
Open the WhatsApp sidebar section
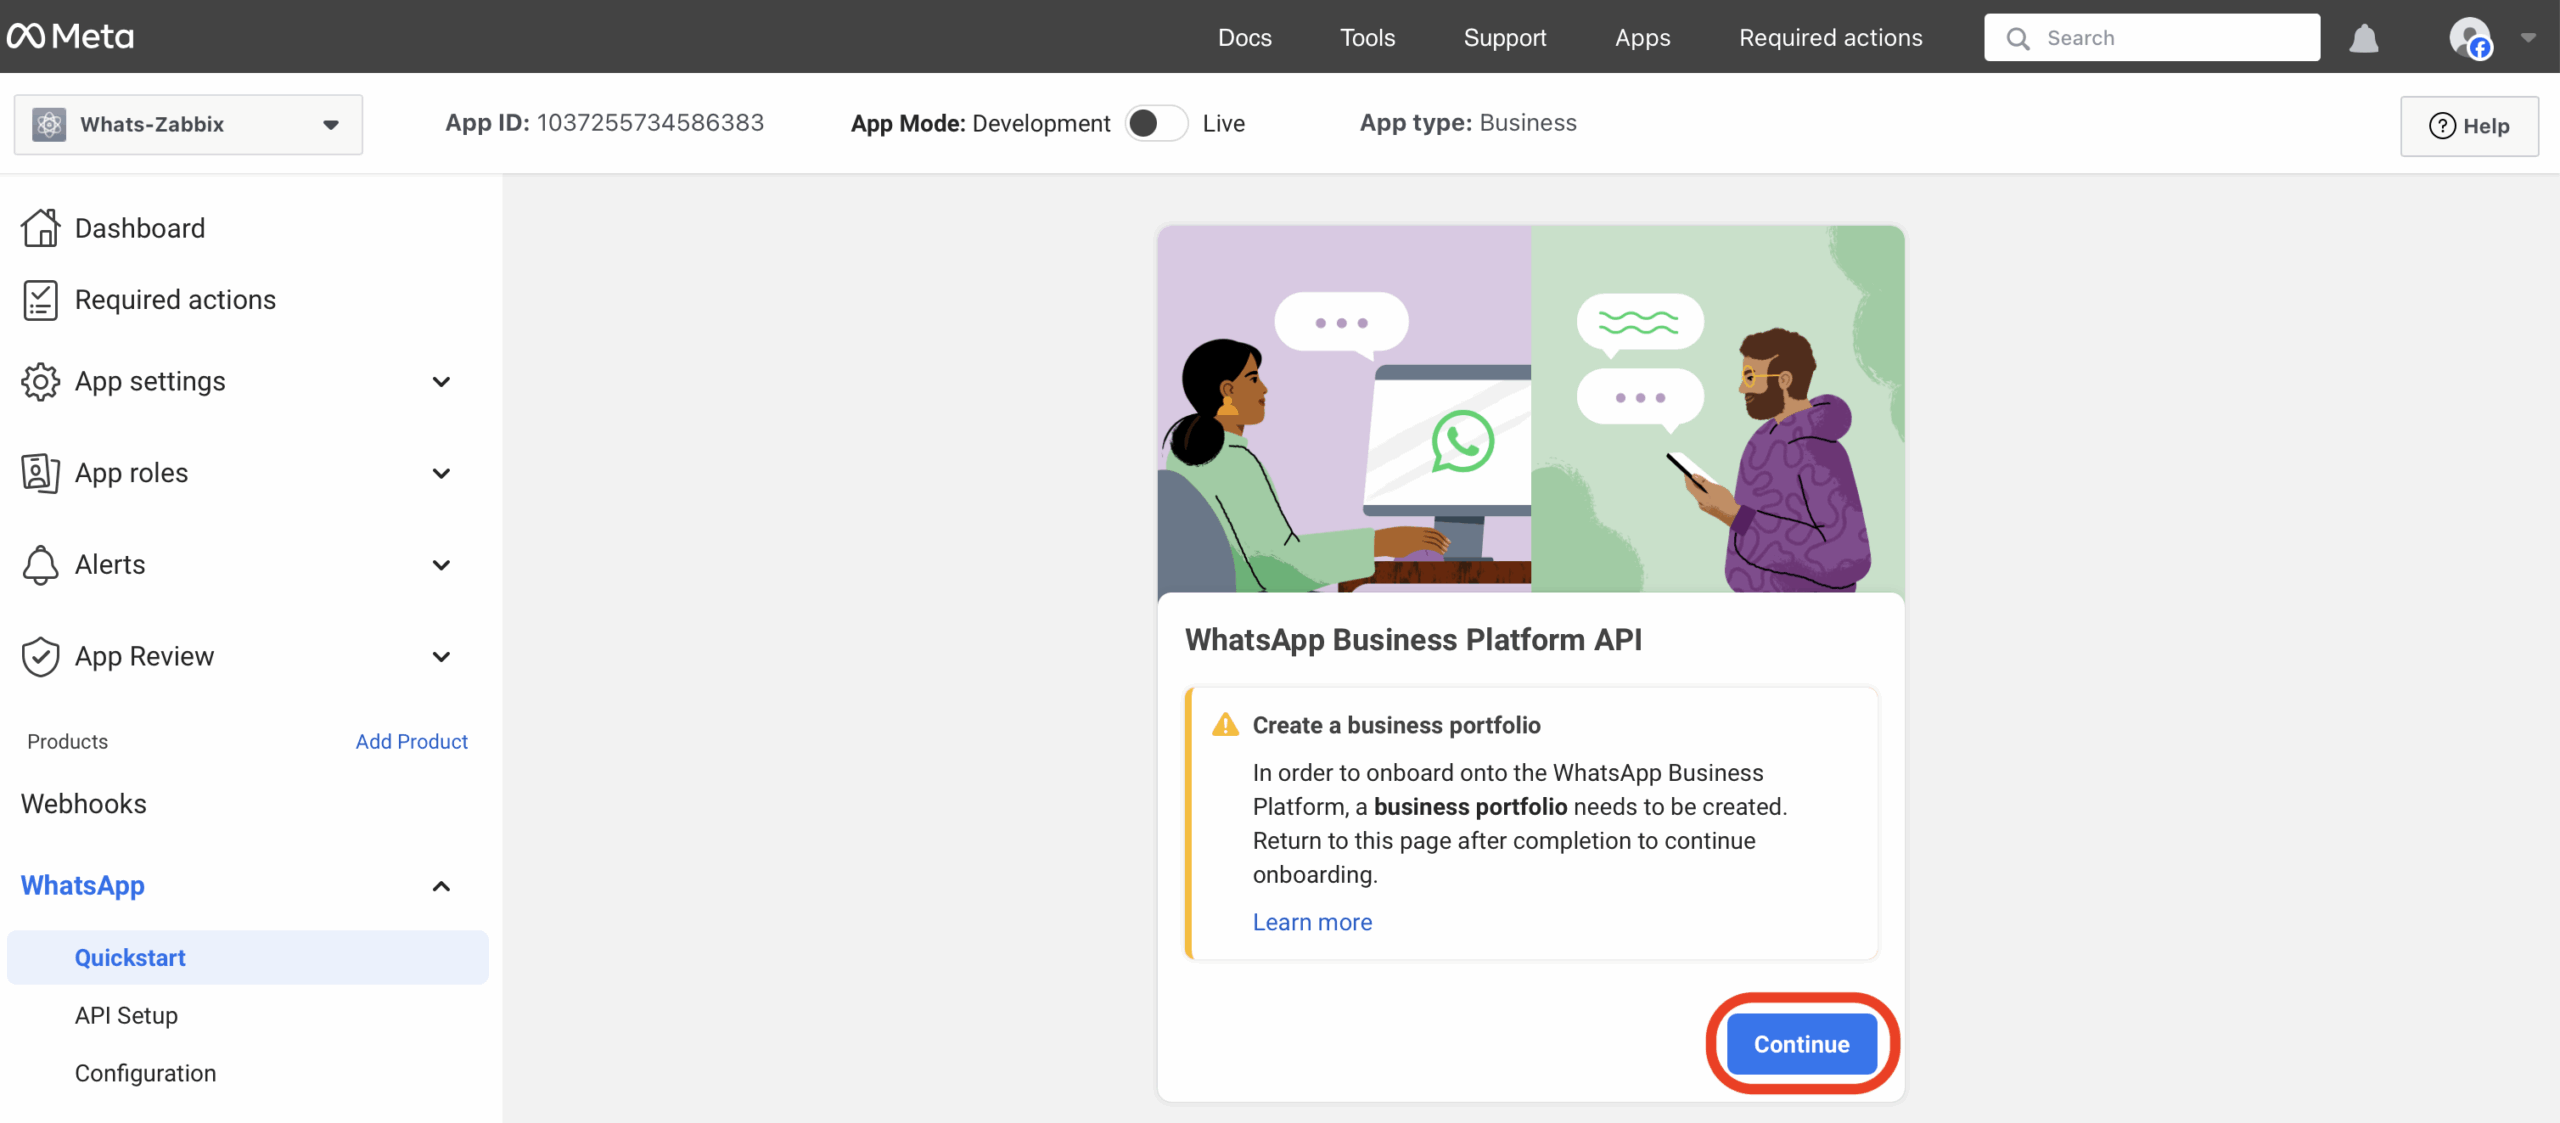click(83, 886)
